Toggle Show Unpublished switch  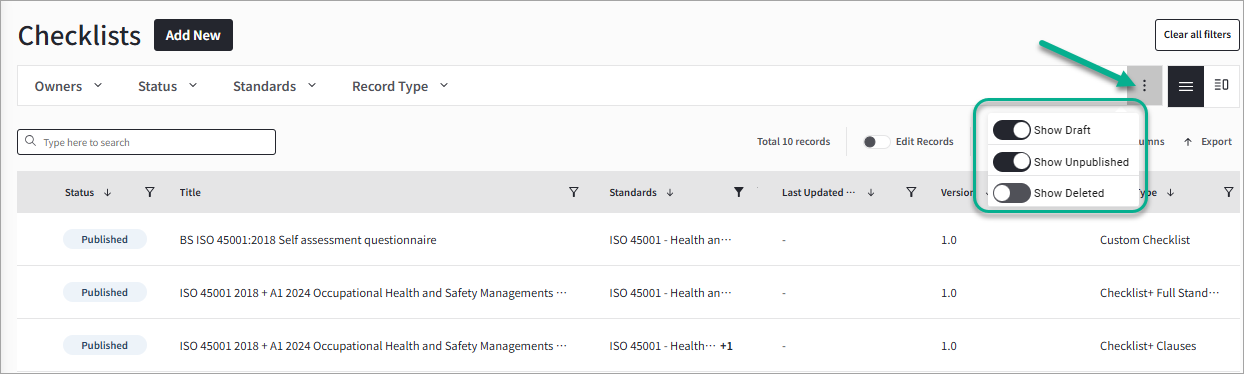[1012, 161]
